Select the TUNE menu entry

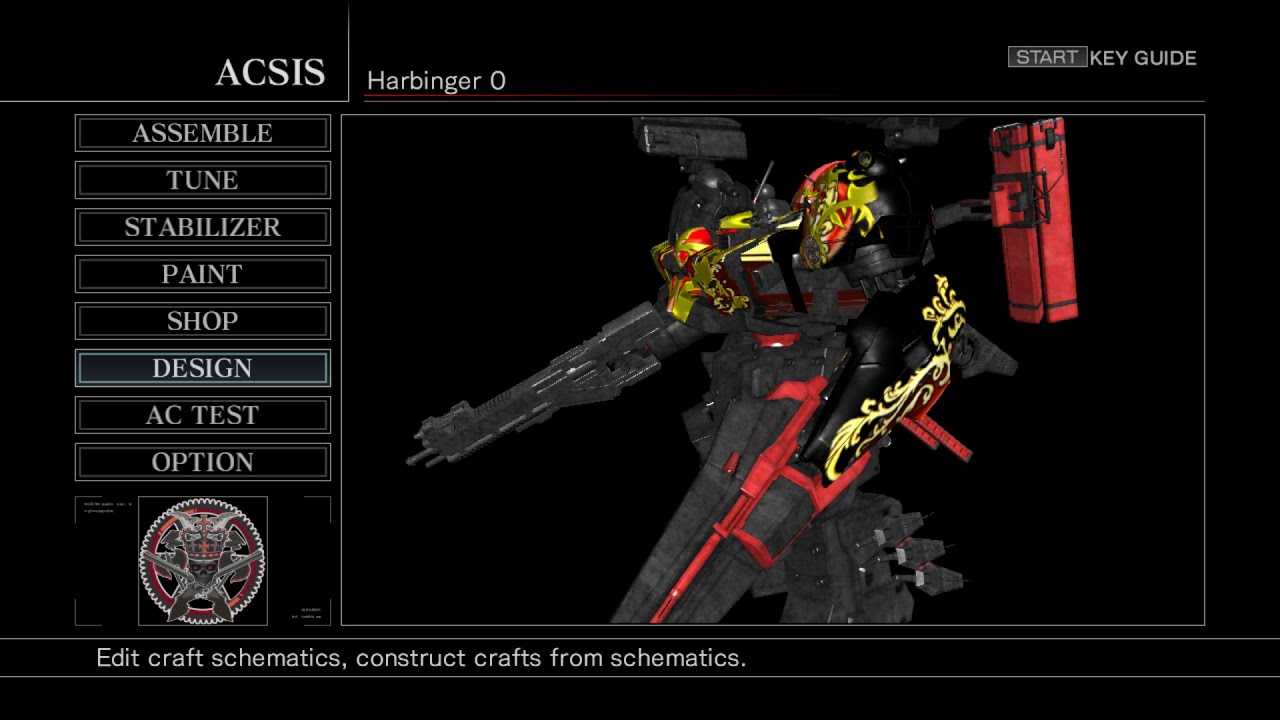[202, 180]
